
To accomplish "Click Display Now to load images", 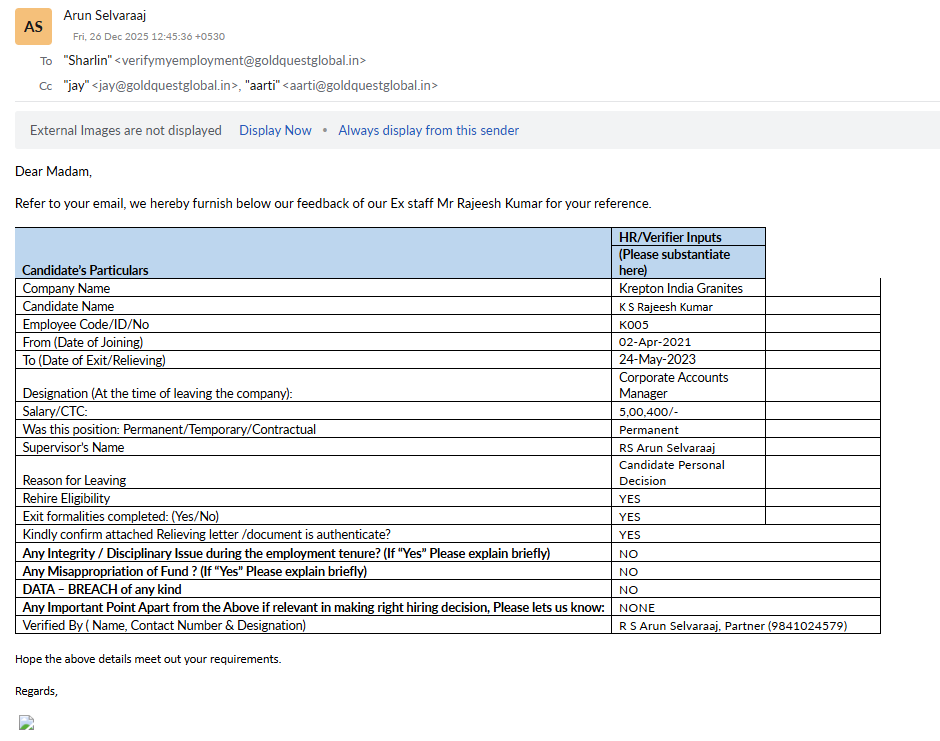I will coord(275,130).
